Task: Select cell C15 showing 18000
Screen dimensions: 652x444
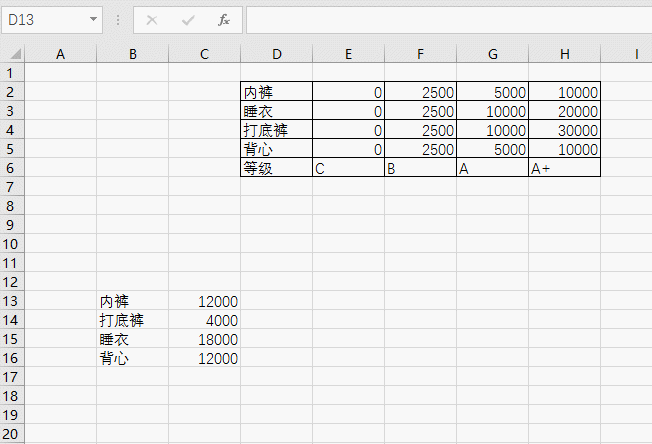Action: pos(205,339)
